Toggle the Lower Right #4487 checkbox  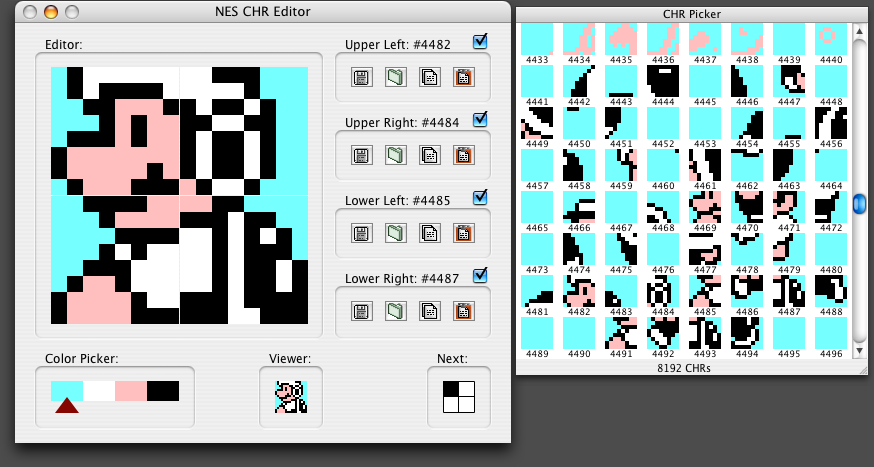coord(480,275)
